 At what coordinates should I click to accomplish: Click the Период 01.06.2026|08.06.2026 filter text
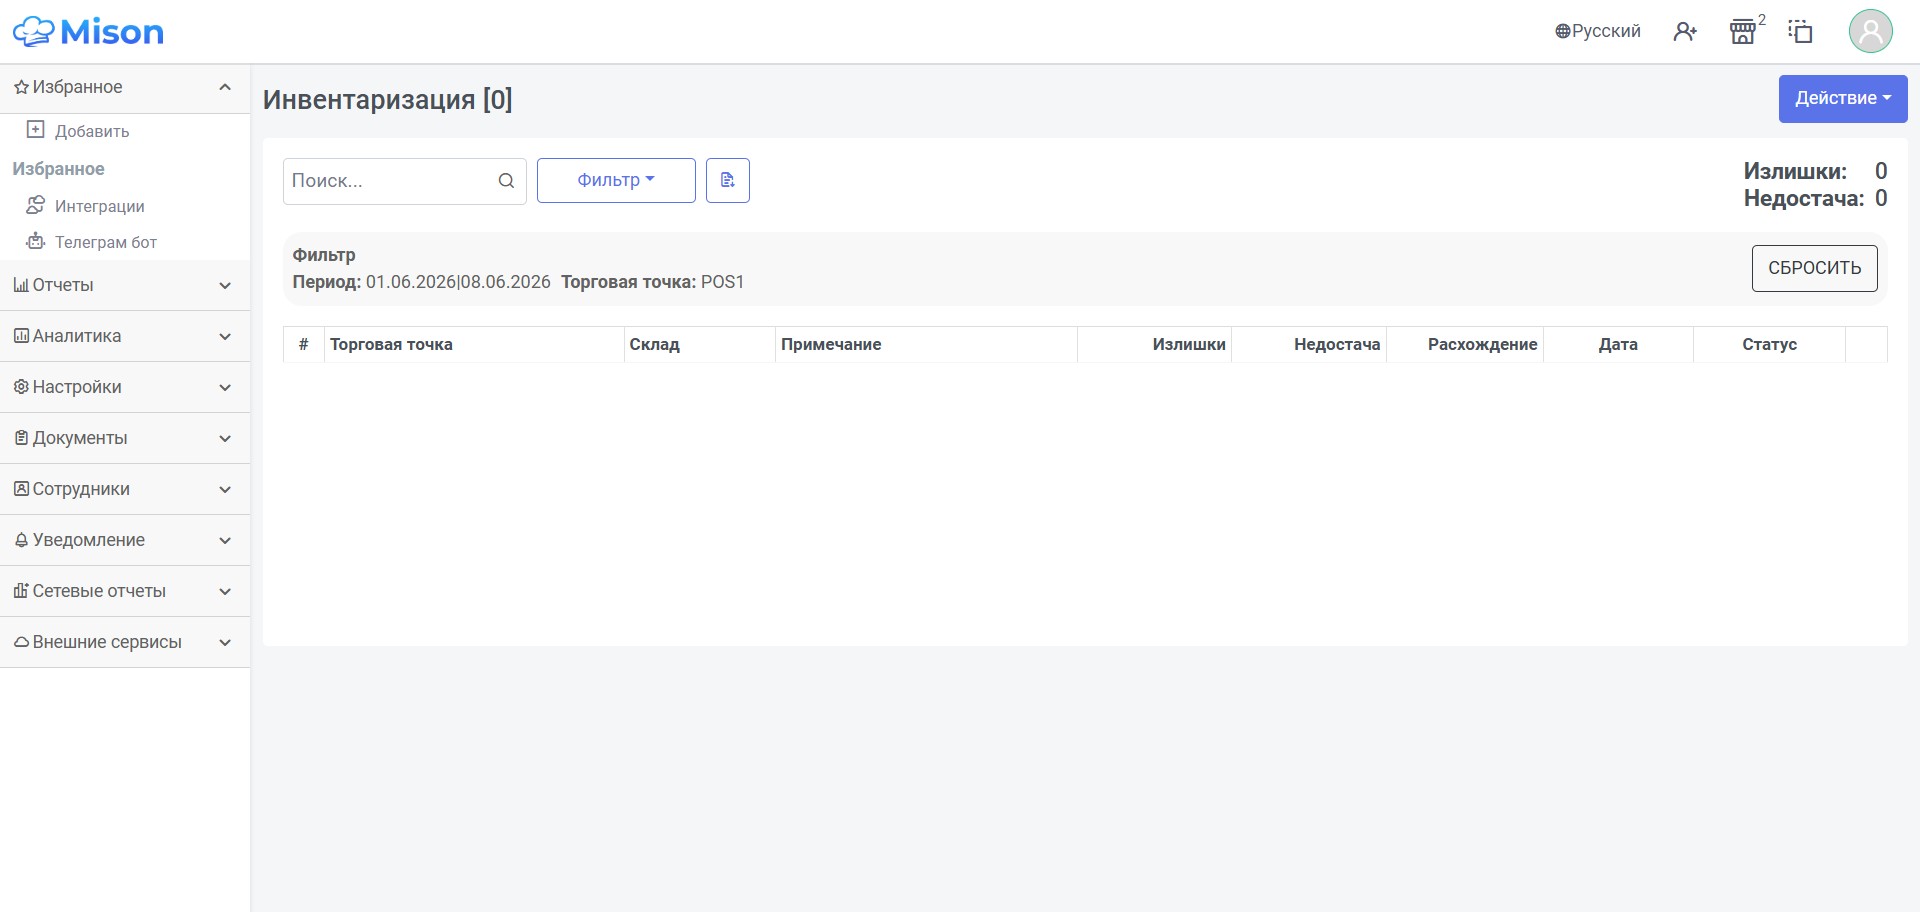point(421,282)
